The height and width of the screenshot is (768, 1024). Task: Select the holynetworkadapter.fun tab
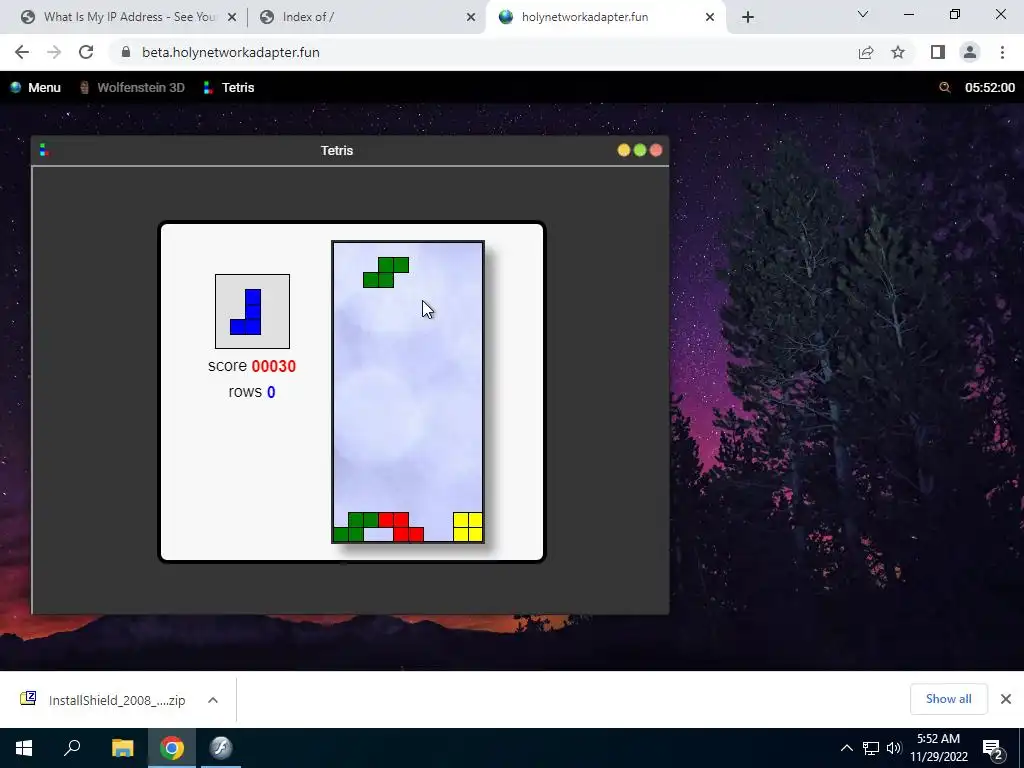[584, 17]
